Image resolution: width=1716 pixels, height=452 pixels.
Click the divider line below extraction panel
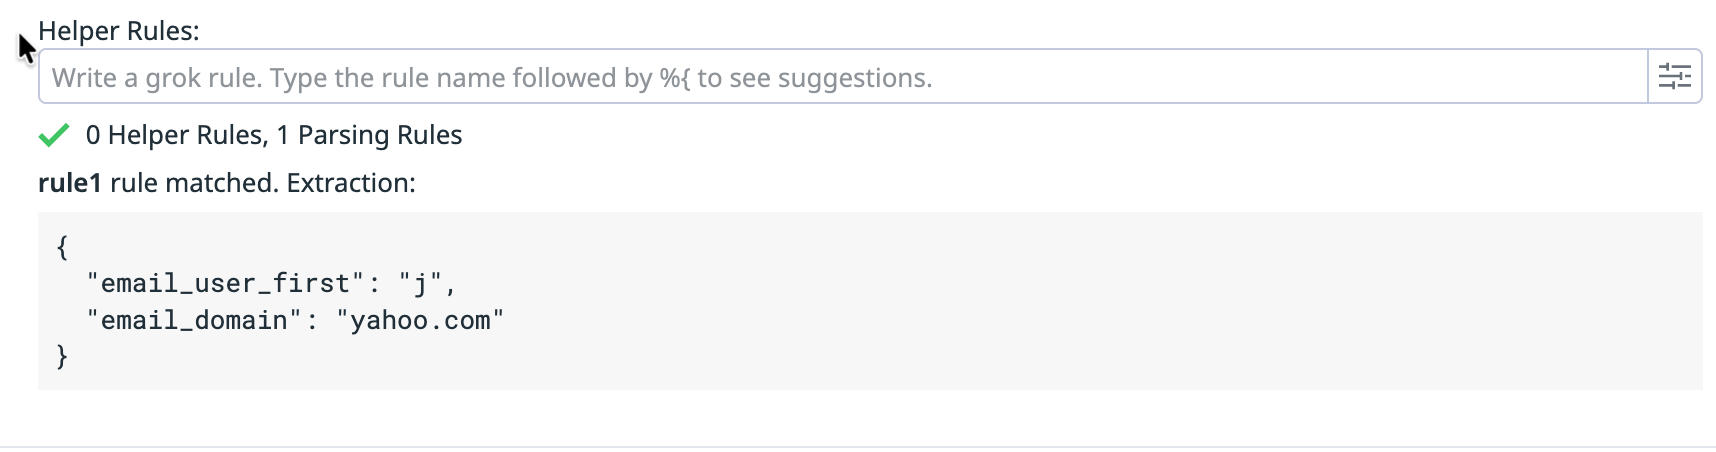[858, 446]
